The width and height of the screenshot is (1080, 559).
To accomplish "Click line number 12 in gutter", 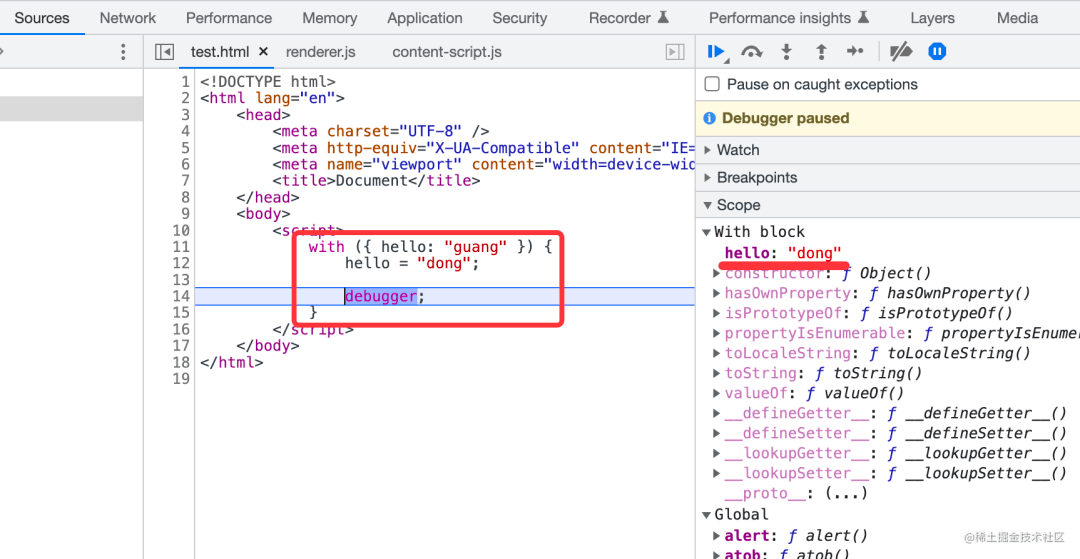I will click(180, 263).
